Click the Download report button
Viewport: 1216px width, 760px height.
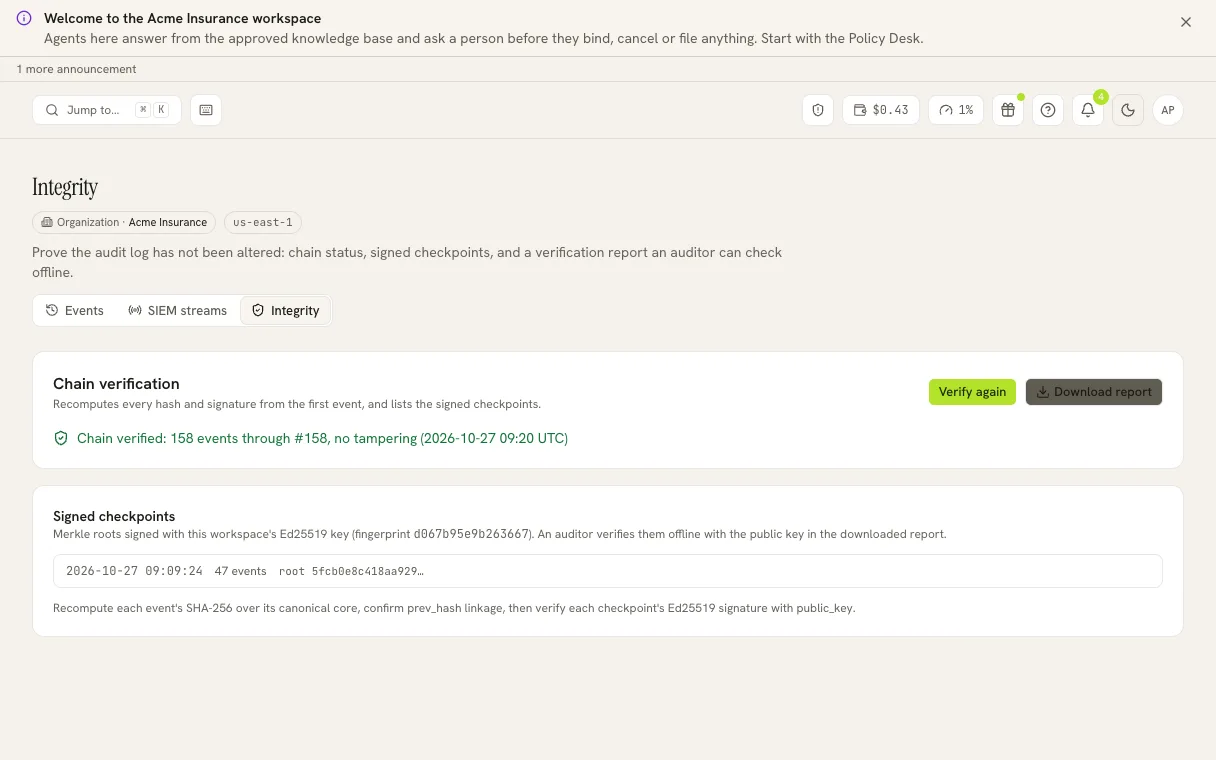1094,392
